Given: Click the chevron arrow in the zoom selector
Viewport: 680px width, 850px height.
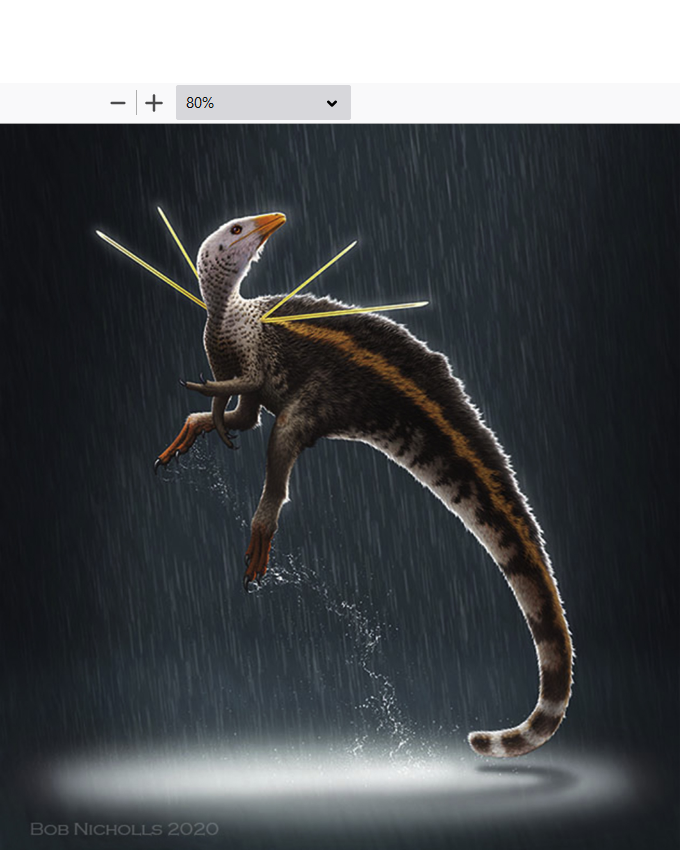Looking at the screenshot, I should point(332,103).
